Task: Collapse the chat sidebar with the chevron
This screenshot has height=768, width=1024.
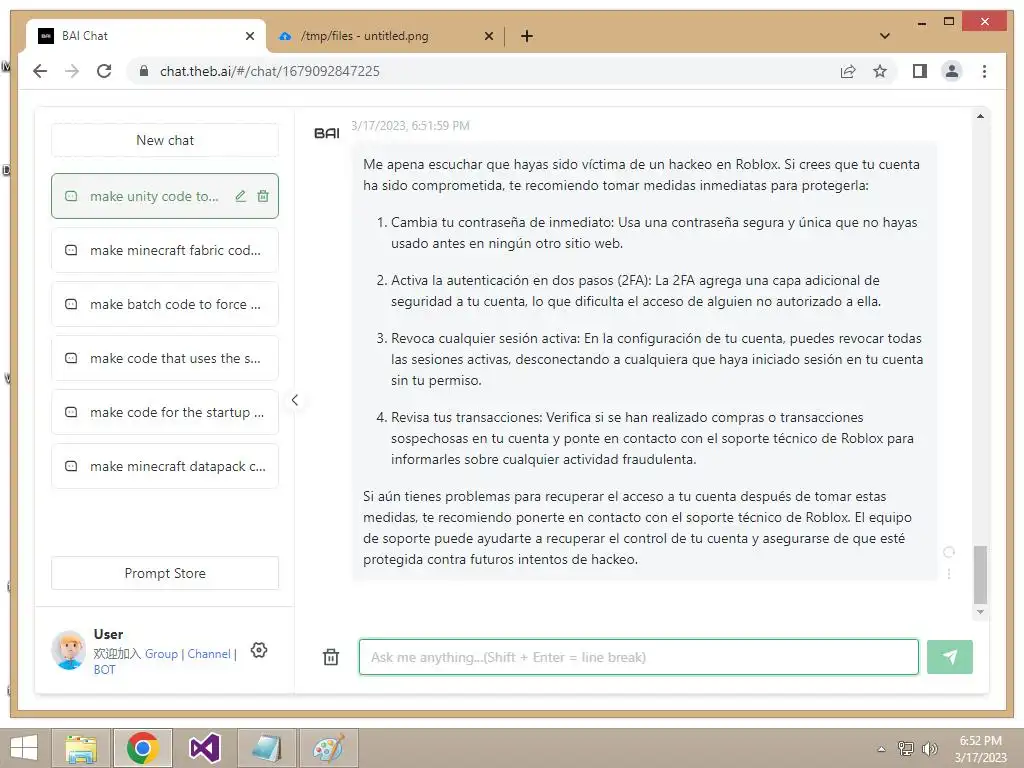Action: click(x=295, y=400)
